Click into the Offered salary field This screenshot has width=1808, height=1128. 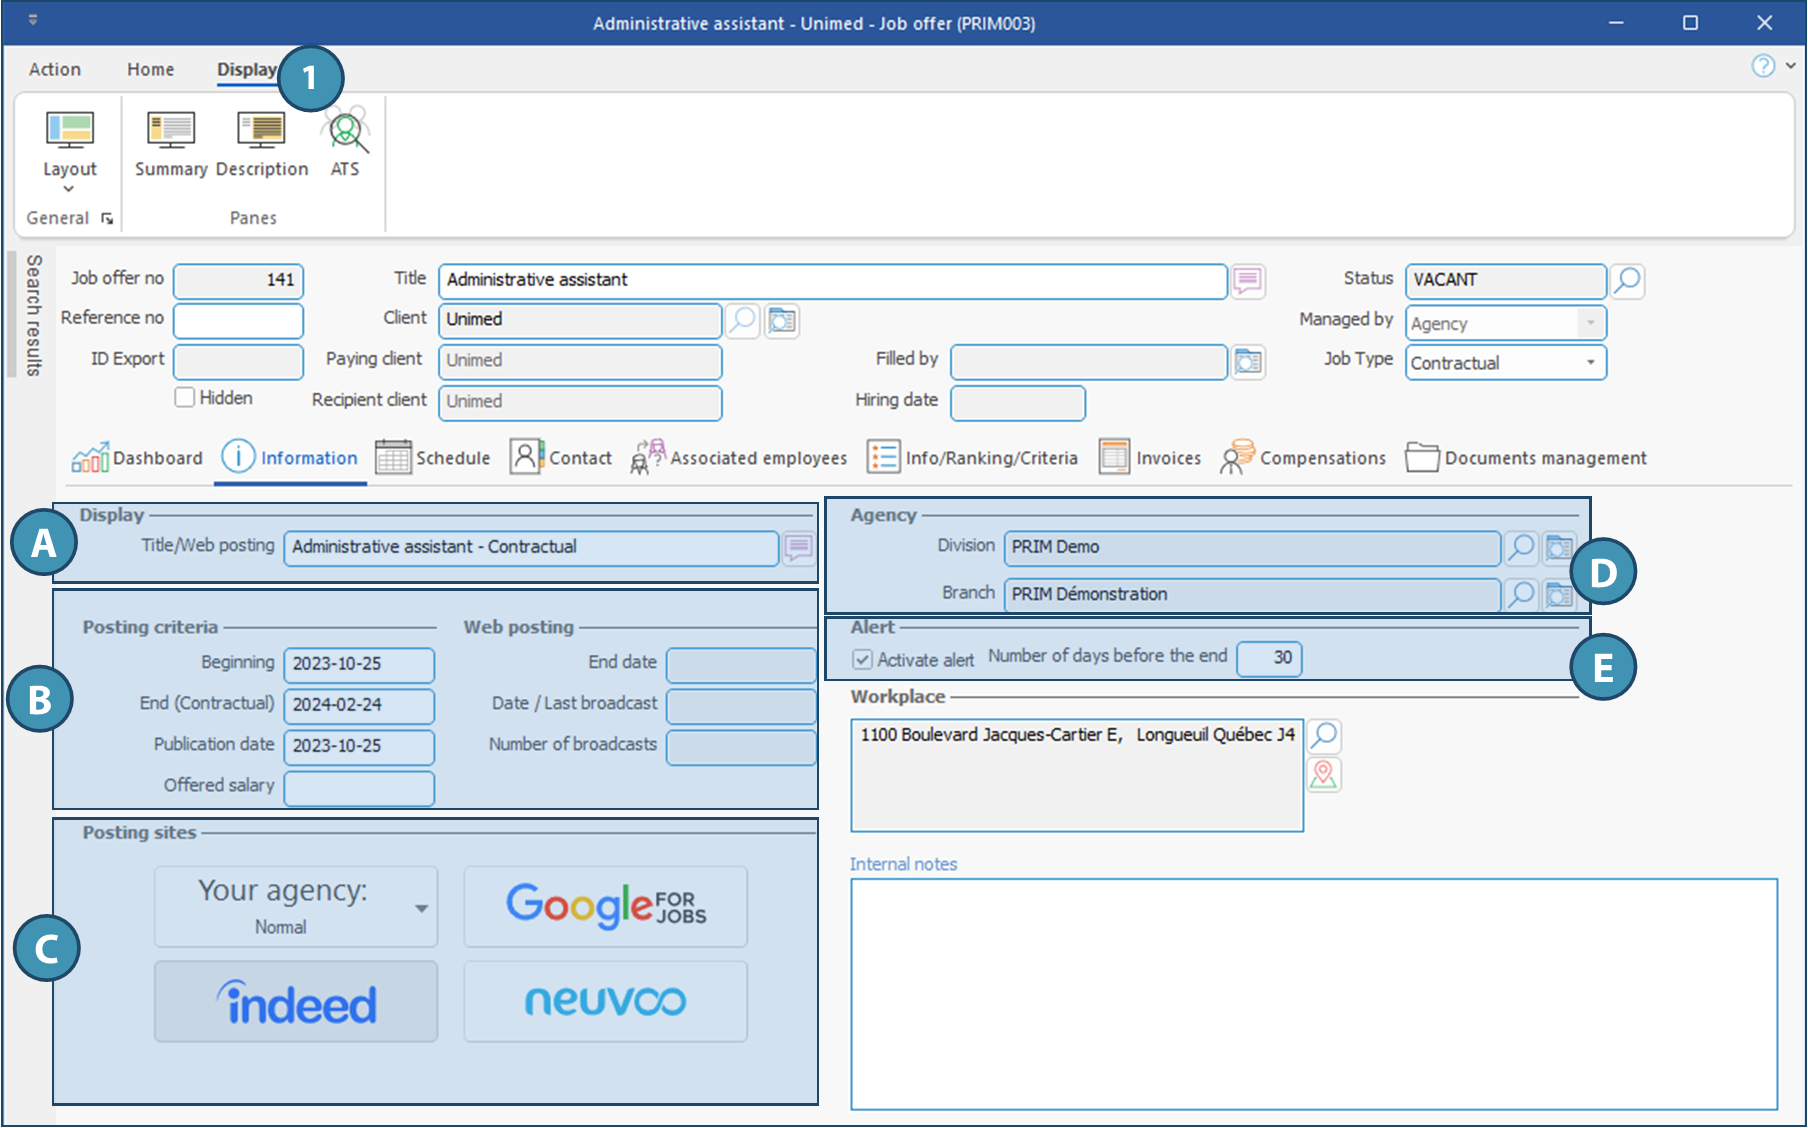pos(359,788)
